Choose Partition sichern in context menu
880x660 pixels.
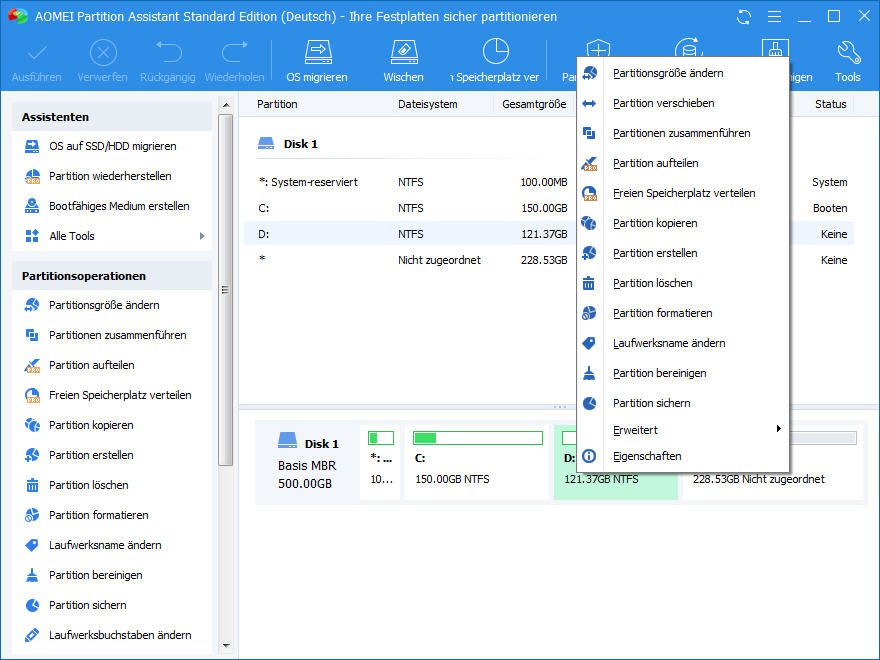pos(683,403)
